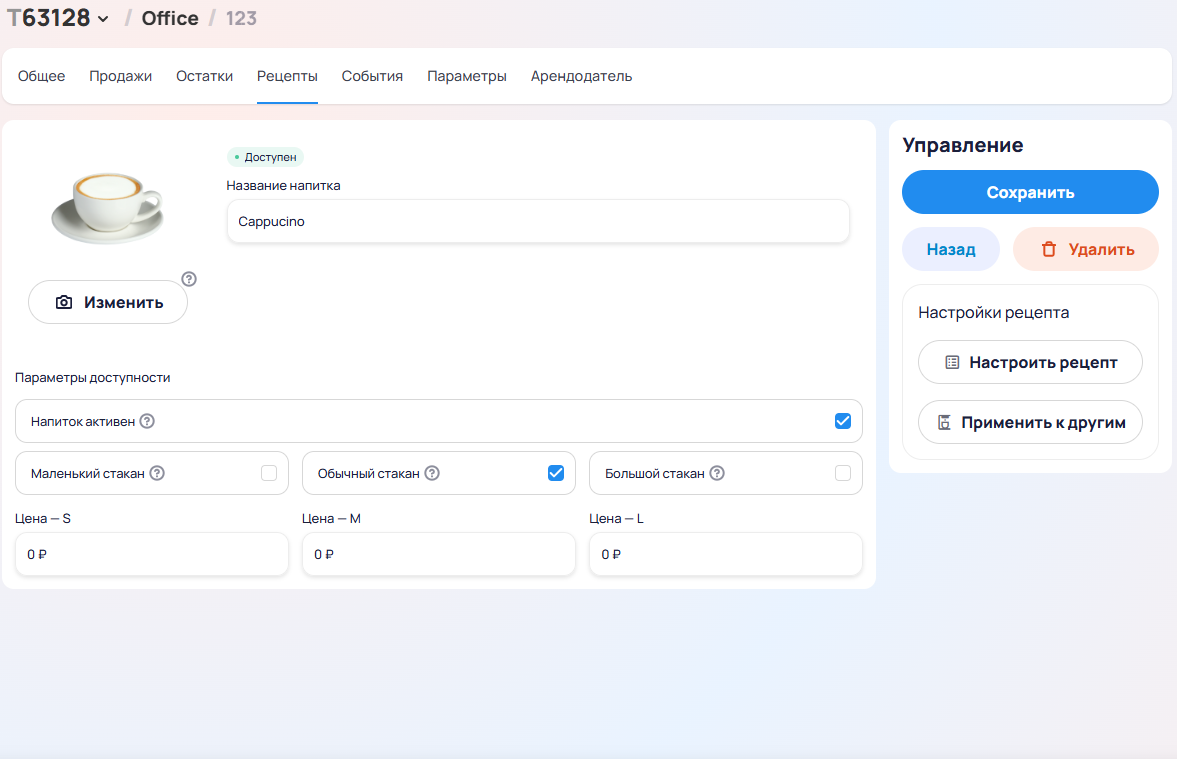Open the Арендодатель tab
Image resolution: width=1177 pixels, height=759 pixels.
click(x=581, y=76)
